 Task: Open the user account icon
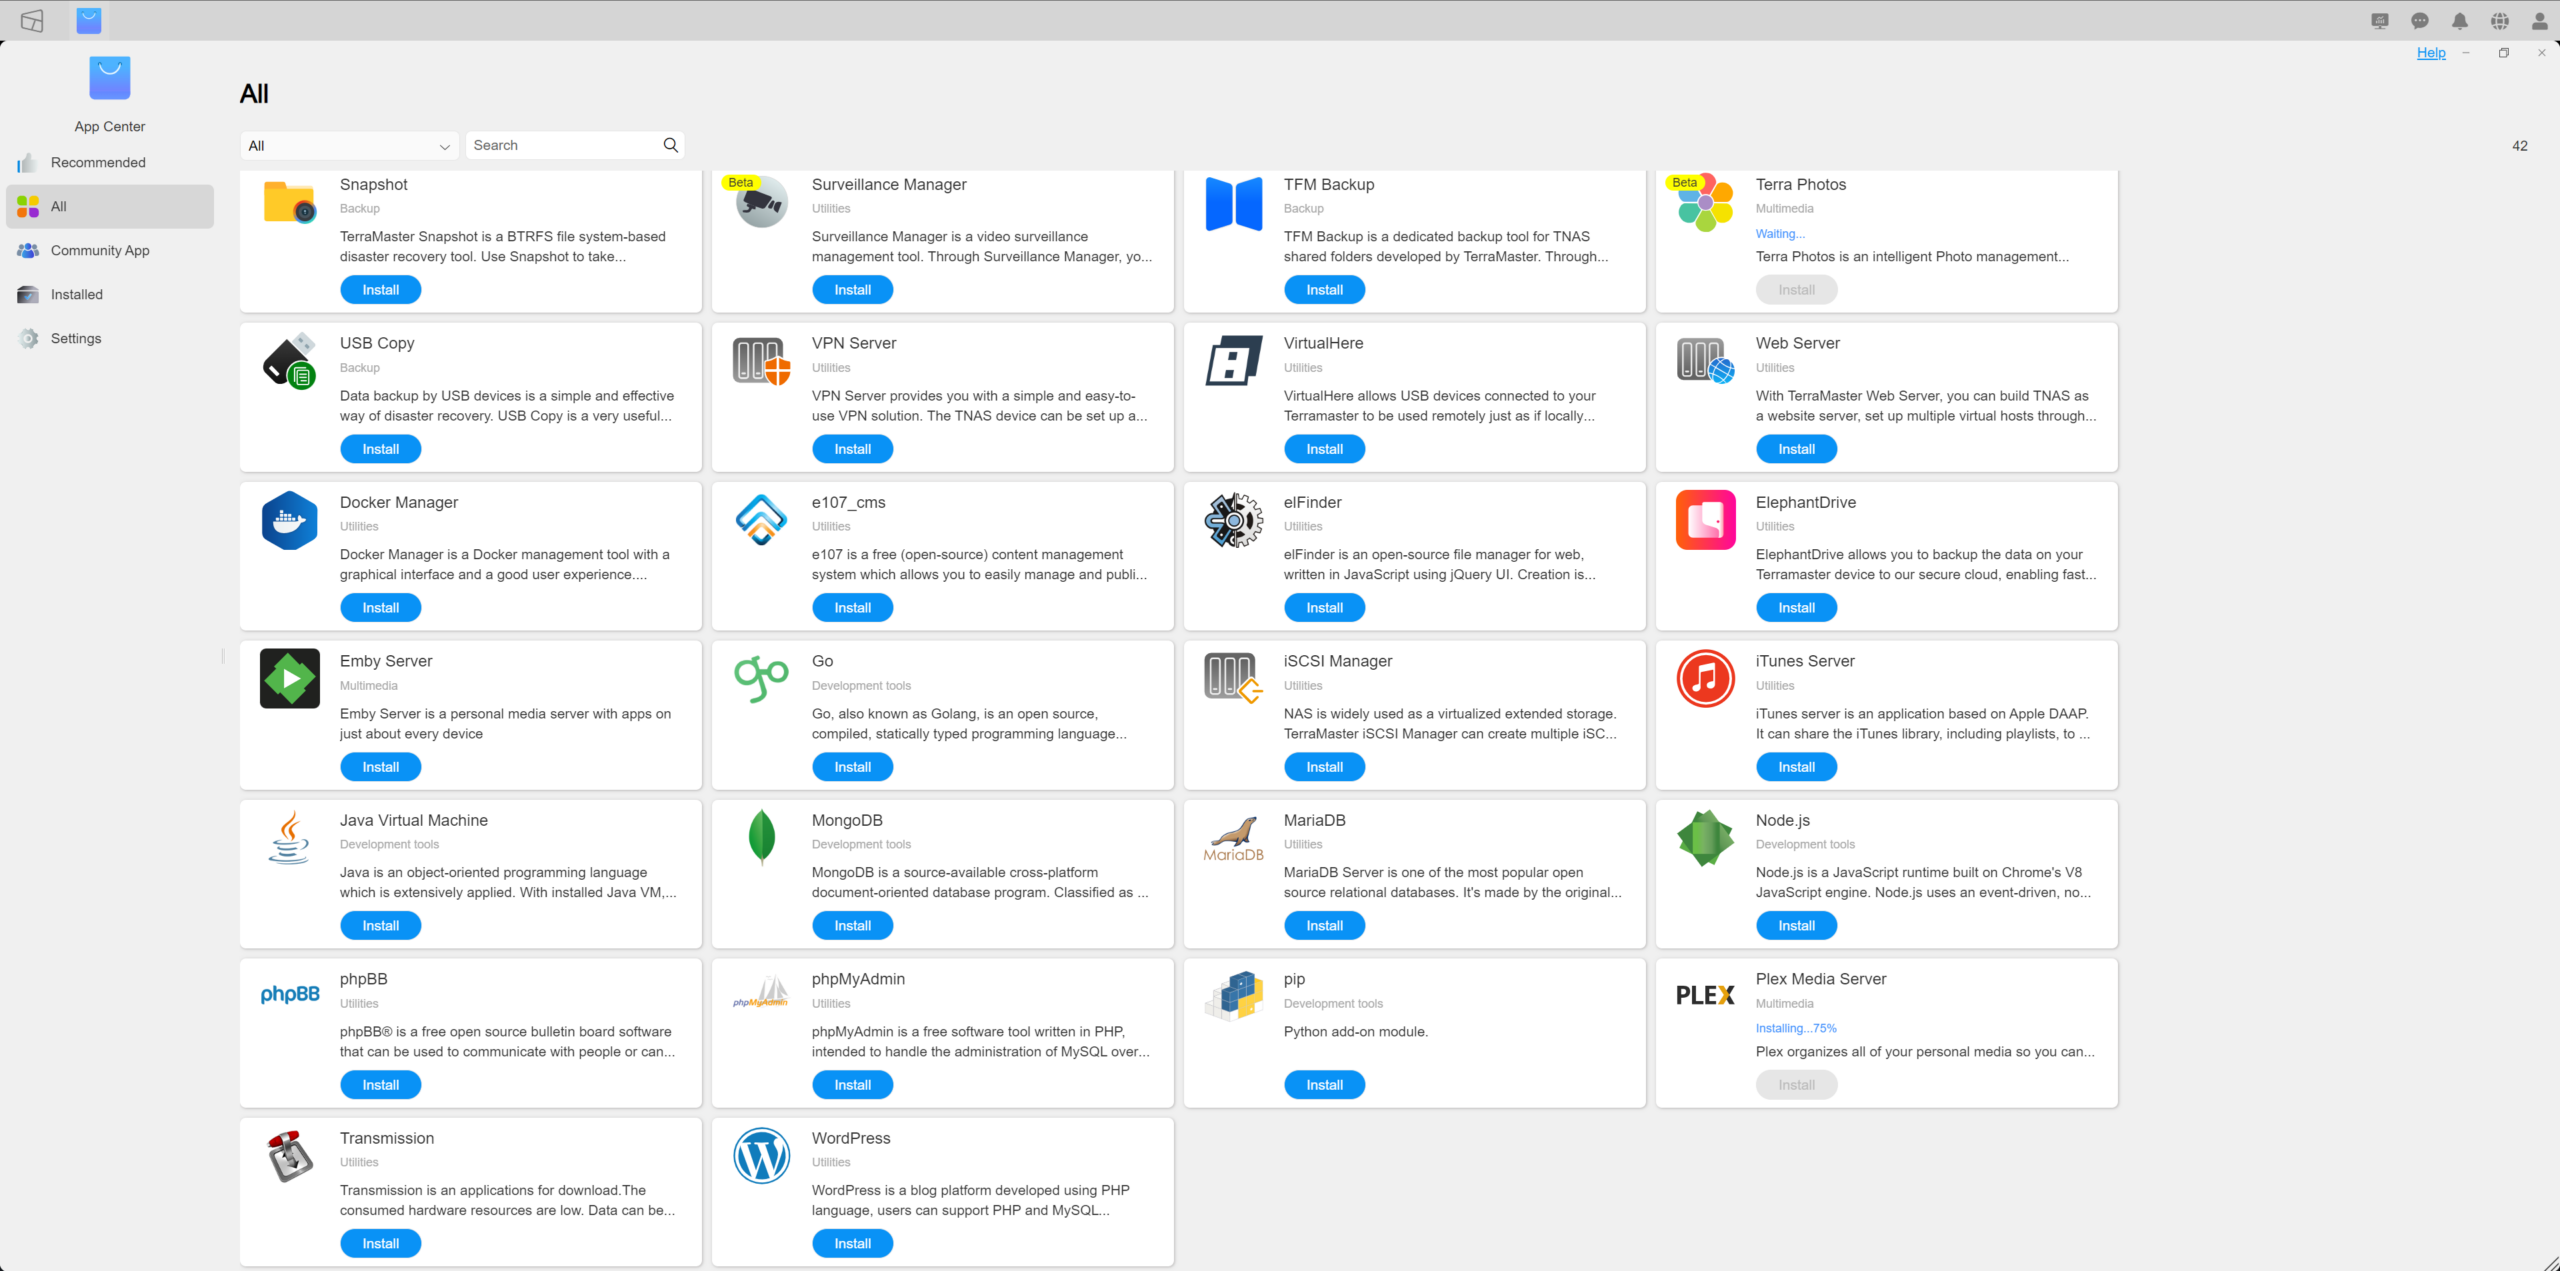pyautogui.click(x=2539, y=21)
